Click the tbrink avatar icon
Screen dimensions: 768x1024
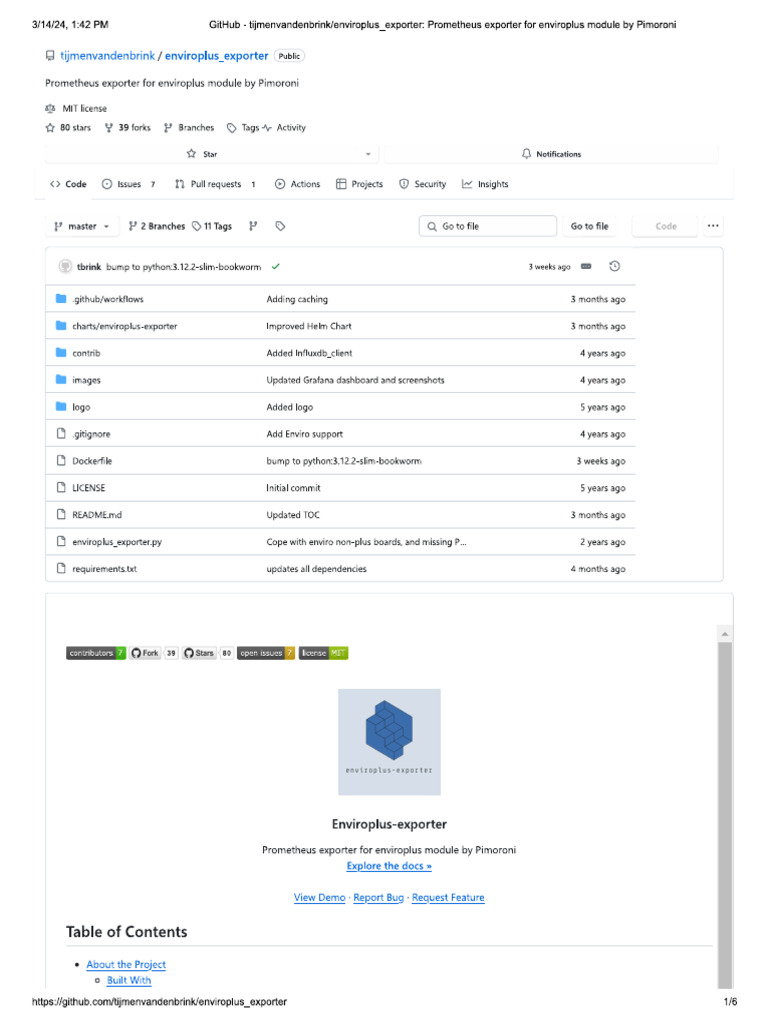click(x=65, y=266)
